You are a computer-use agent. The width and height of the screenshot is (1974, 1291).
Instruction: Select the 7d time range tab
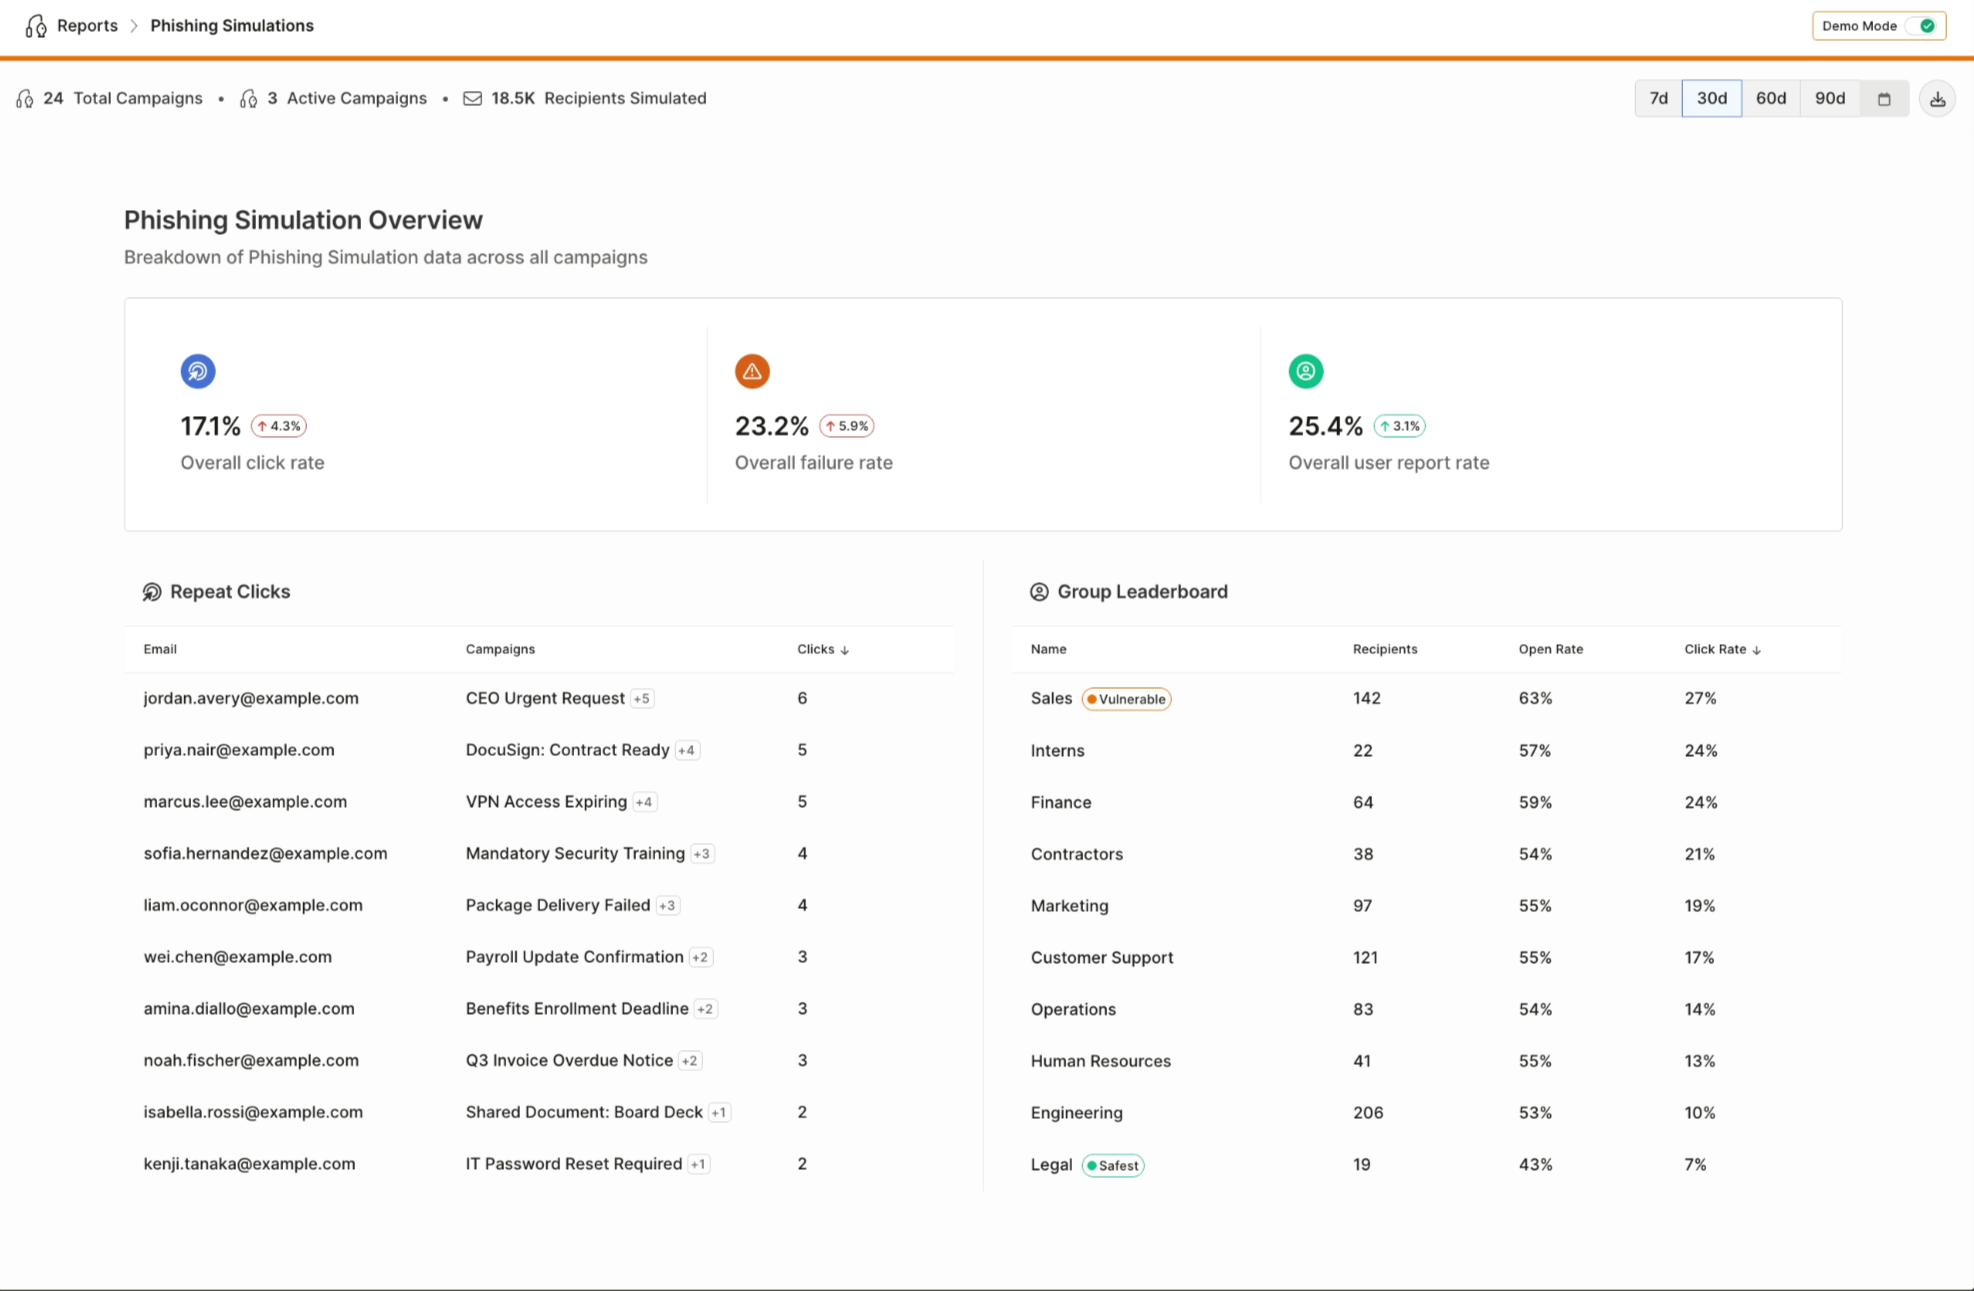[x=1658, y=98]
